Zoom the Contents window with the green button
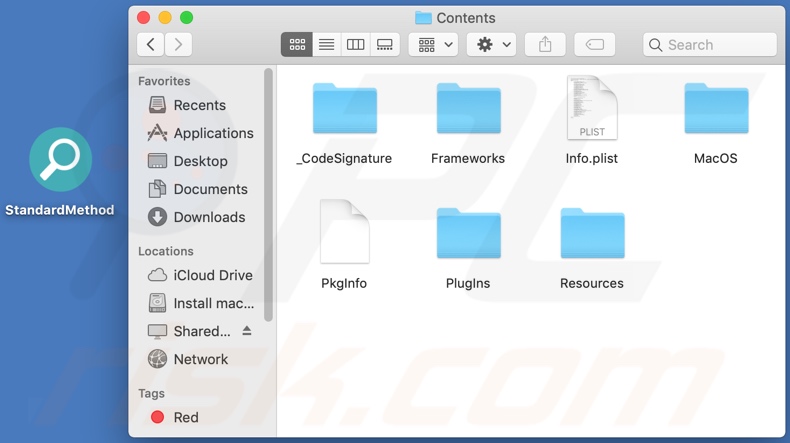790x443 pixels. click(x=186, y=18)
